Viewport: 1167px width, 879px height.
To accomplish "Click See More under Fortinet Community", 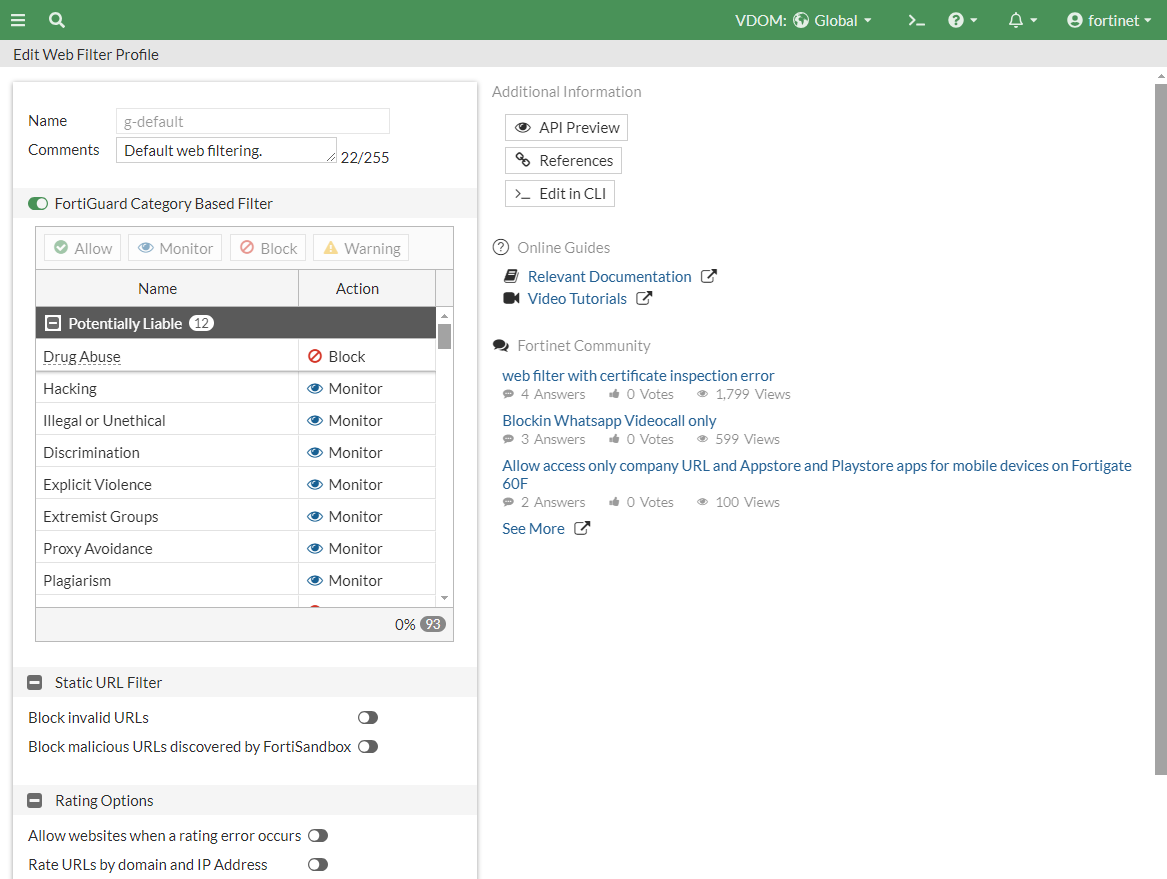I will 534,528.
